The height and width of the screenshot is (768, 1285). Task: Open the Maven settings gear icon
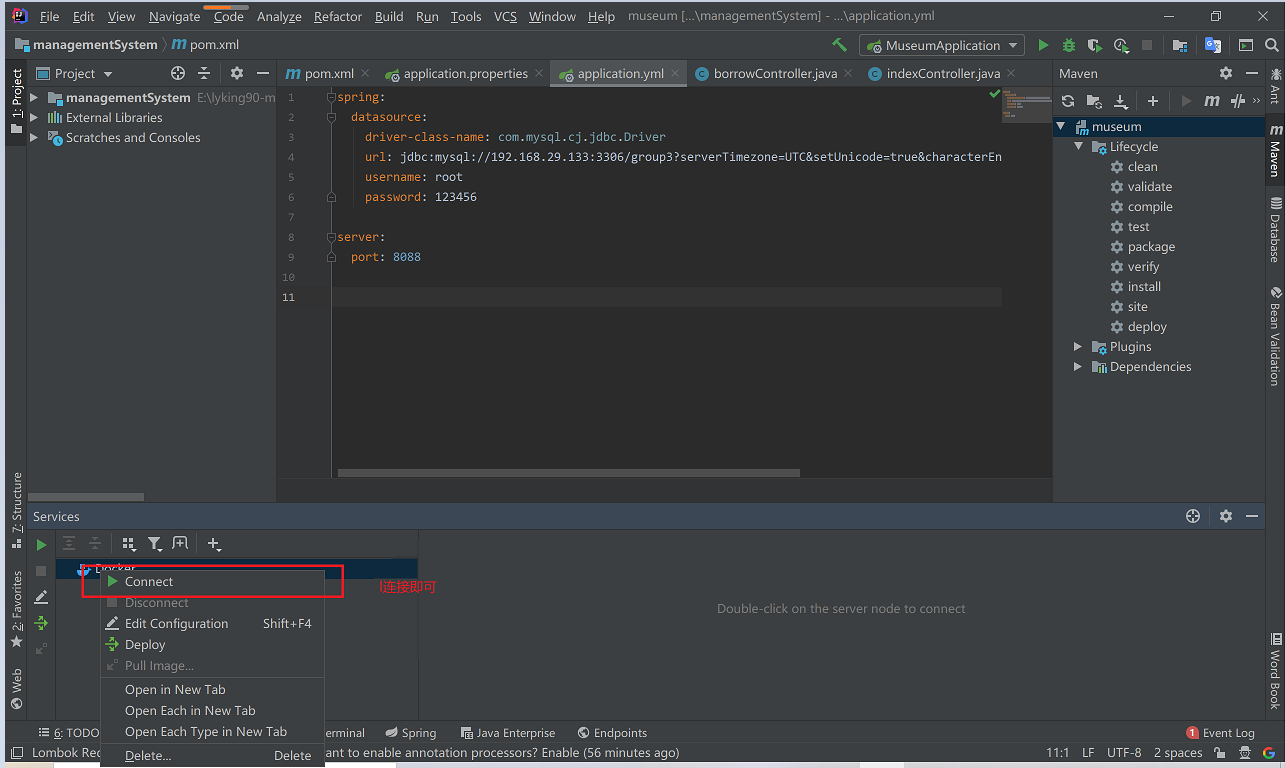click(1226, 73)
